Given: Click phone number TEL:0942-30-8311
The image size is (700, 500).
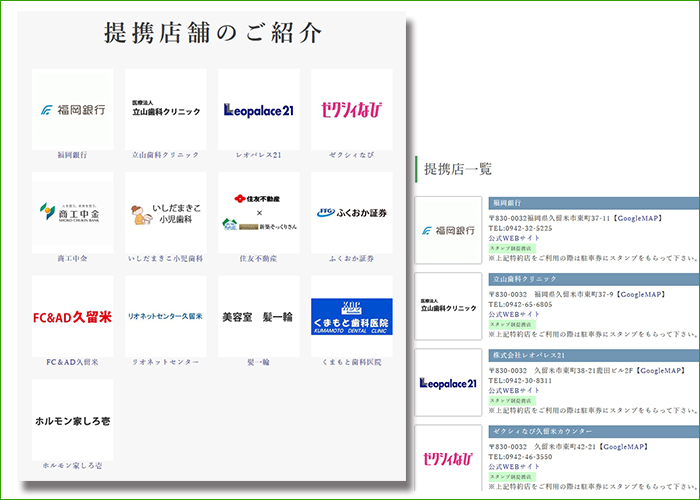Looking at the screenshot, I should click(521, 381).
